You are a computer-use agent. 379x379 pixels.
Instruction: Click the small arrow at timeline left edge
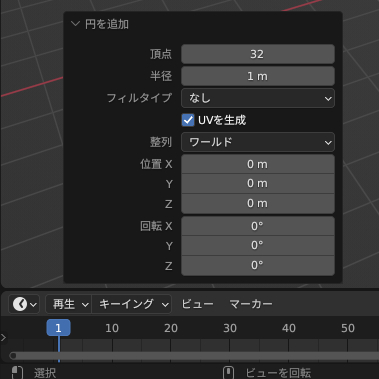point(3,338)
